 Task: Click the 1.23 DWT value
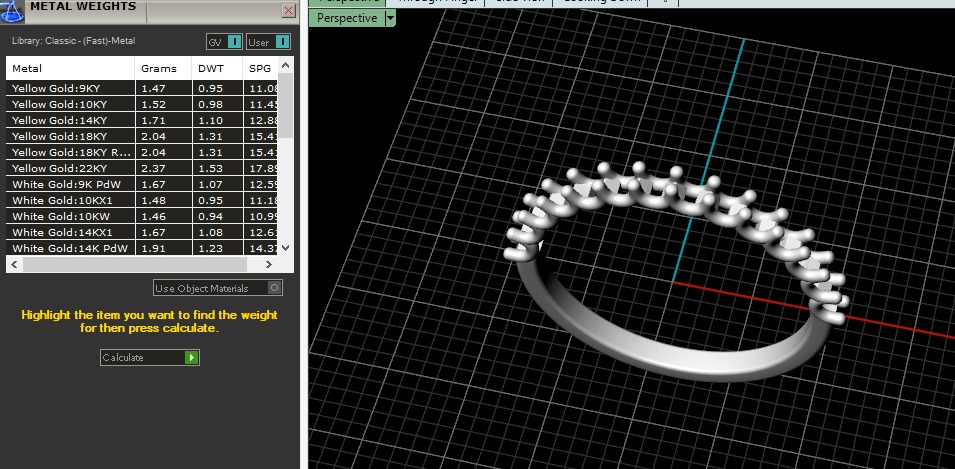(x=211, y=249)
